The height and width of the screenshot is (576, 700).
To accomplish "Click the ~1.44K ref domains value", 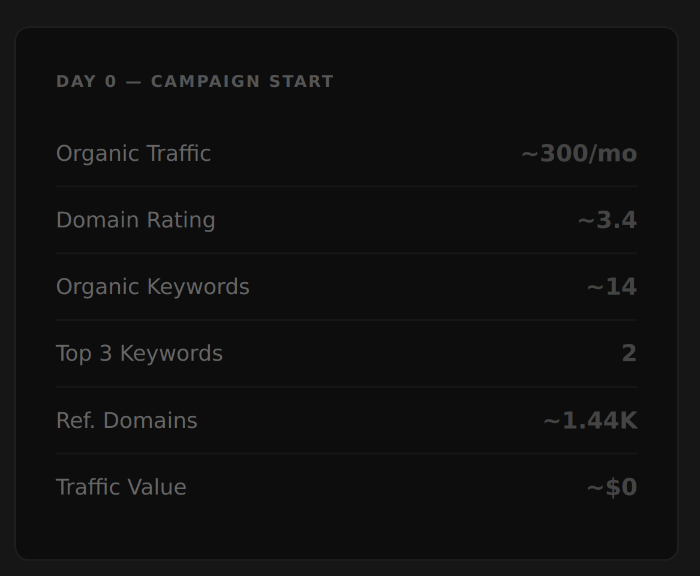I will tap(590, 420).
